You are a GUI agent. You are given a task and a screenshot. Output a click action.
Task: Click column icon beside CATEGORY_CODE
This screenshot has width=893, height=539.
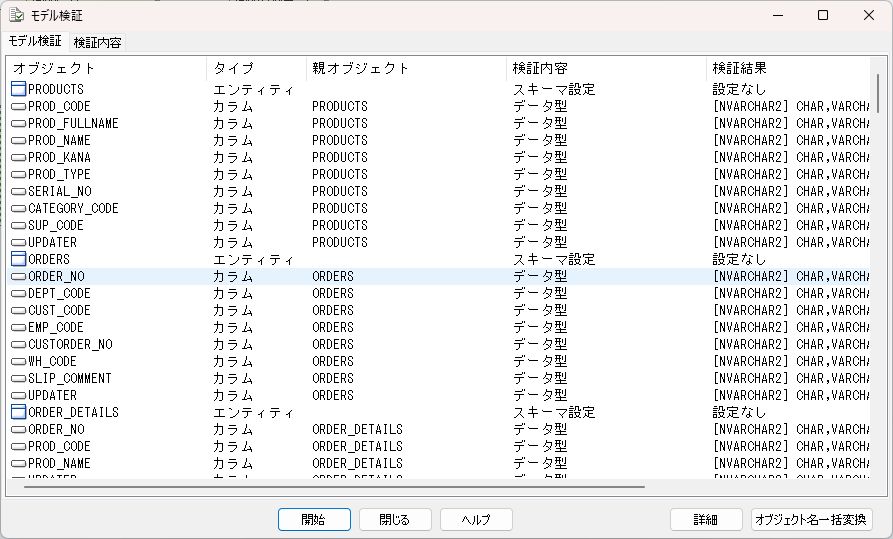tap(19, 209)
